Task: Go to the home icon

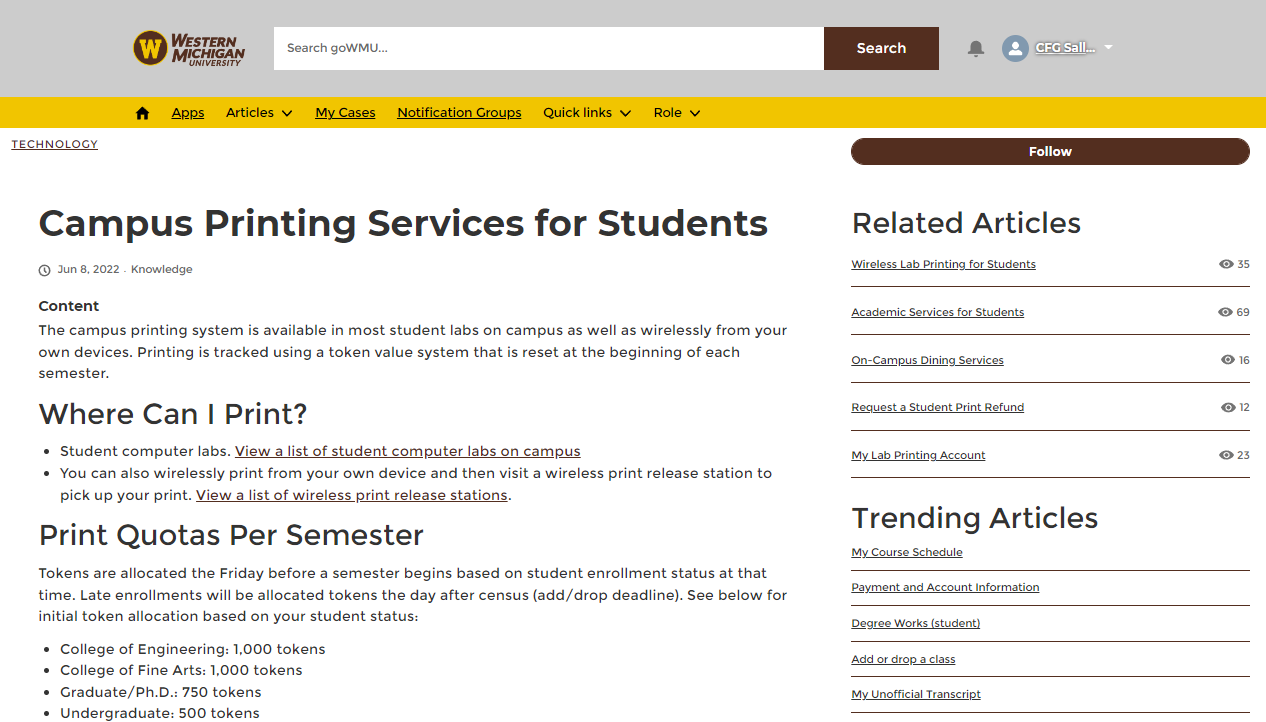Action: pos(142,113)
